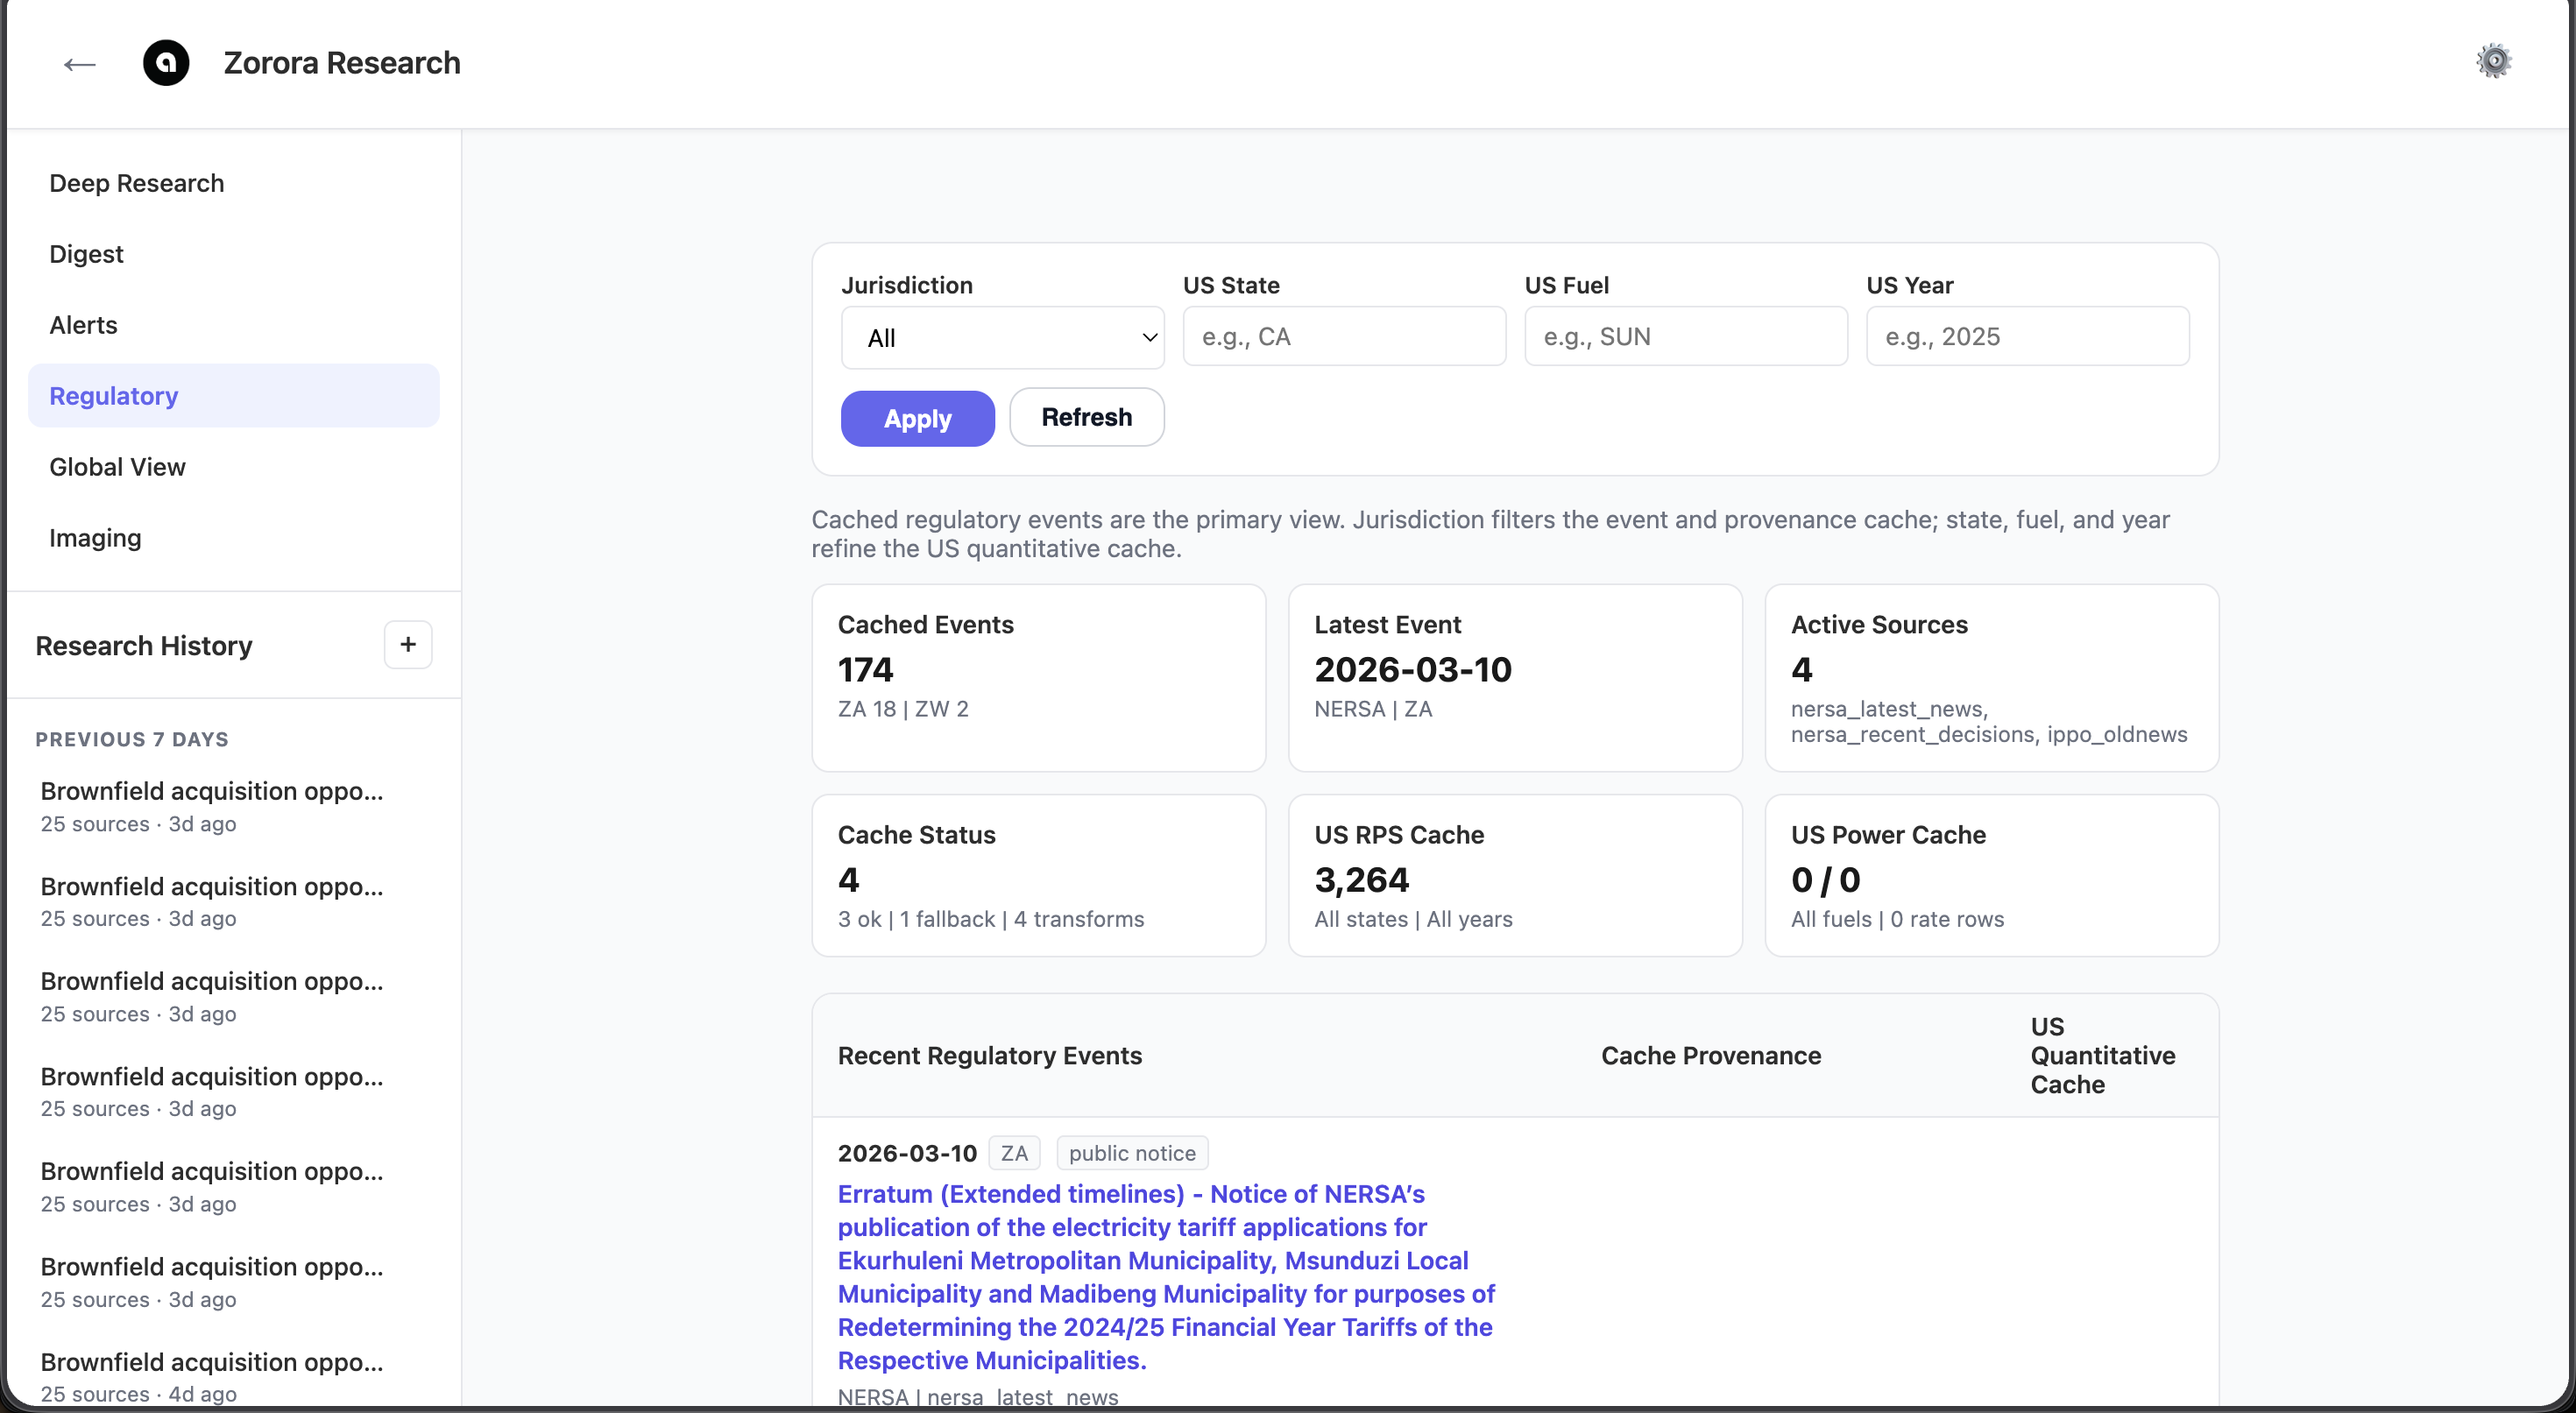Screen dimensions: 2576x1413
Task: Switch to the Digest section
Action: pos(85,254)
